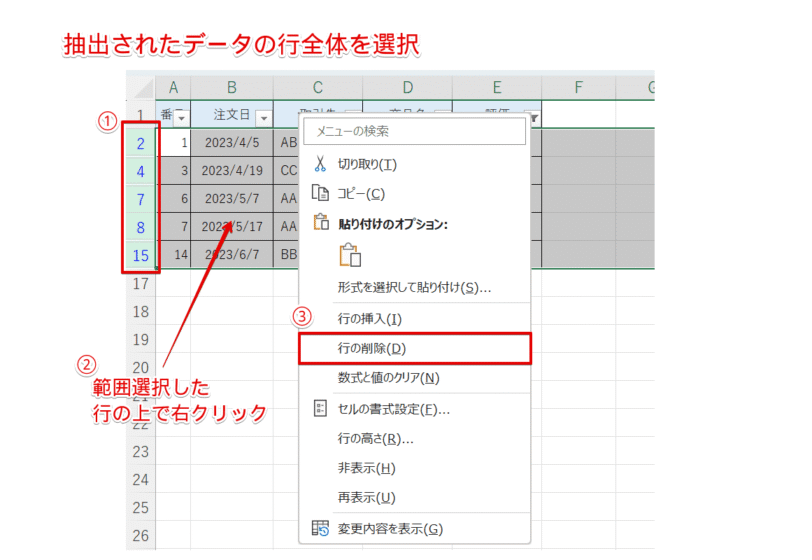Select row header 25

(x=140, y=508)
